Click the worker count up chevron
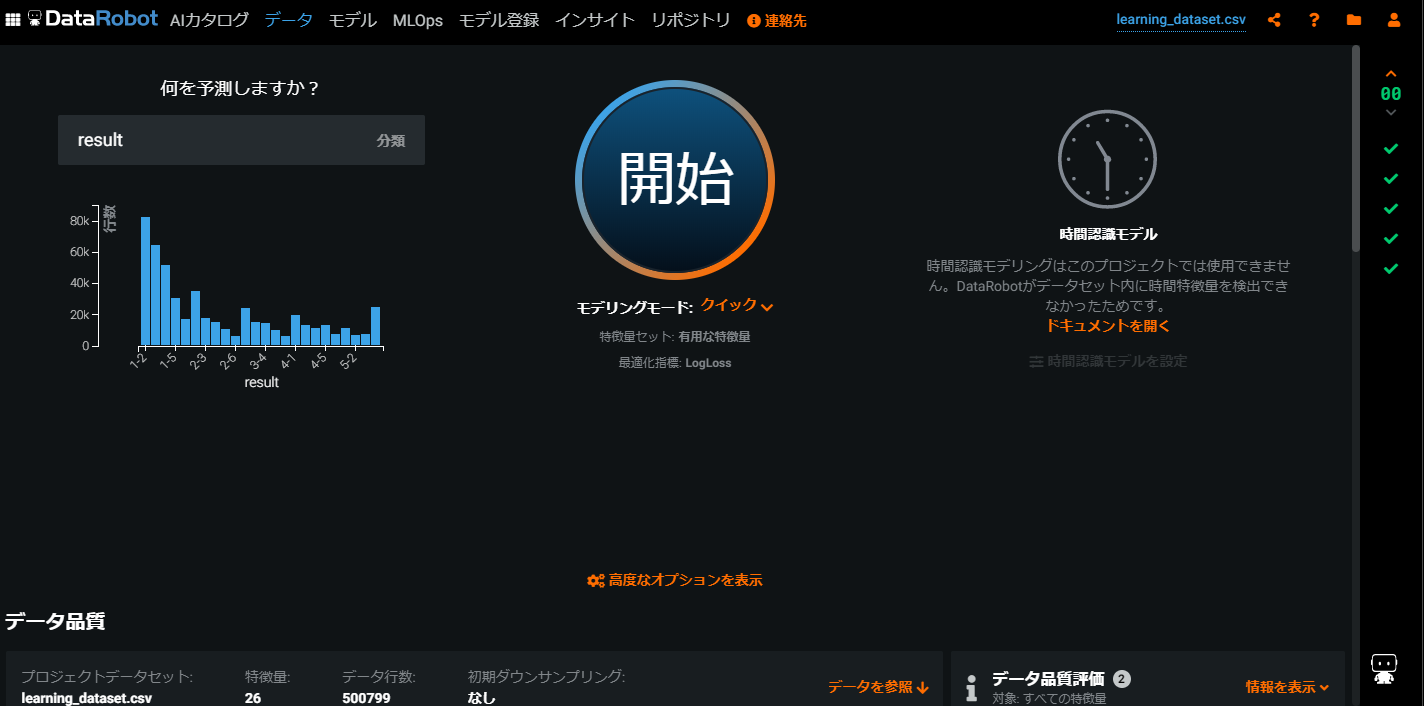Screen dimensions: 1424x706 click(x=1391, y=74)
